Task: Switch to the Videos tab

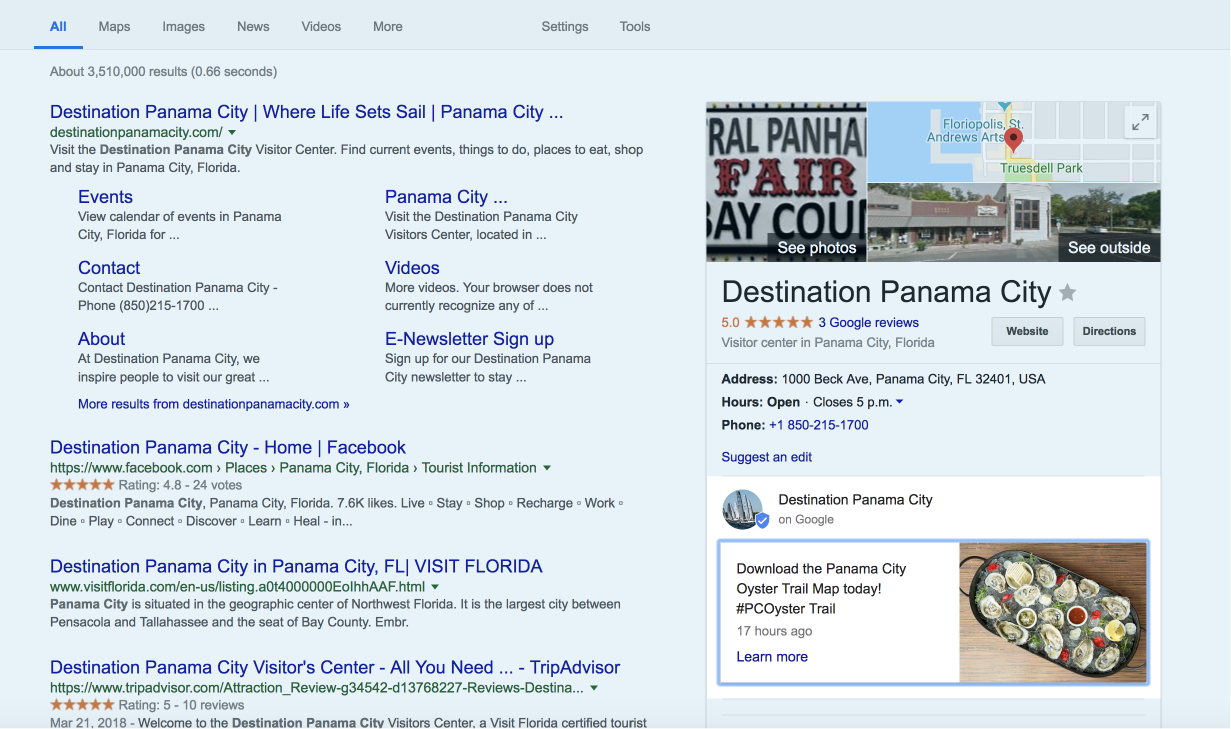Action: [321, 27]
